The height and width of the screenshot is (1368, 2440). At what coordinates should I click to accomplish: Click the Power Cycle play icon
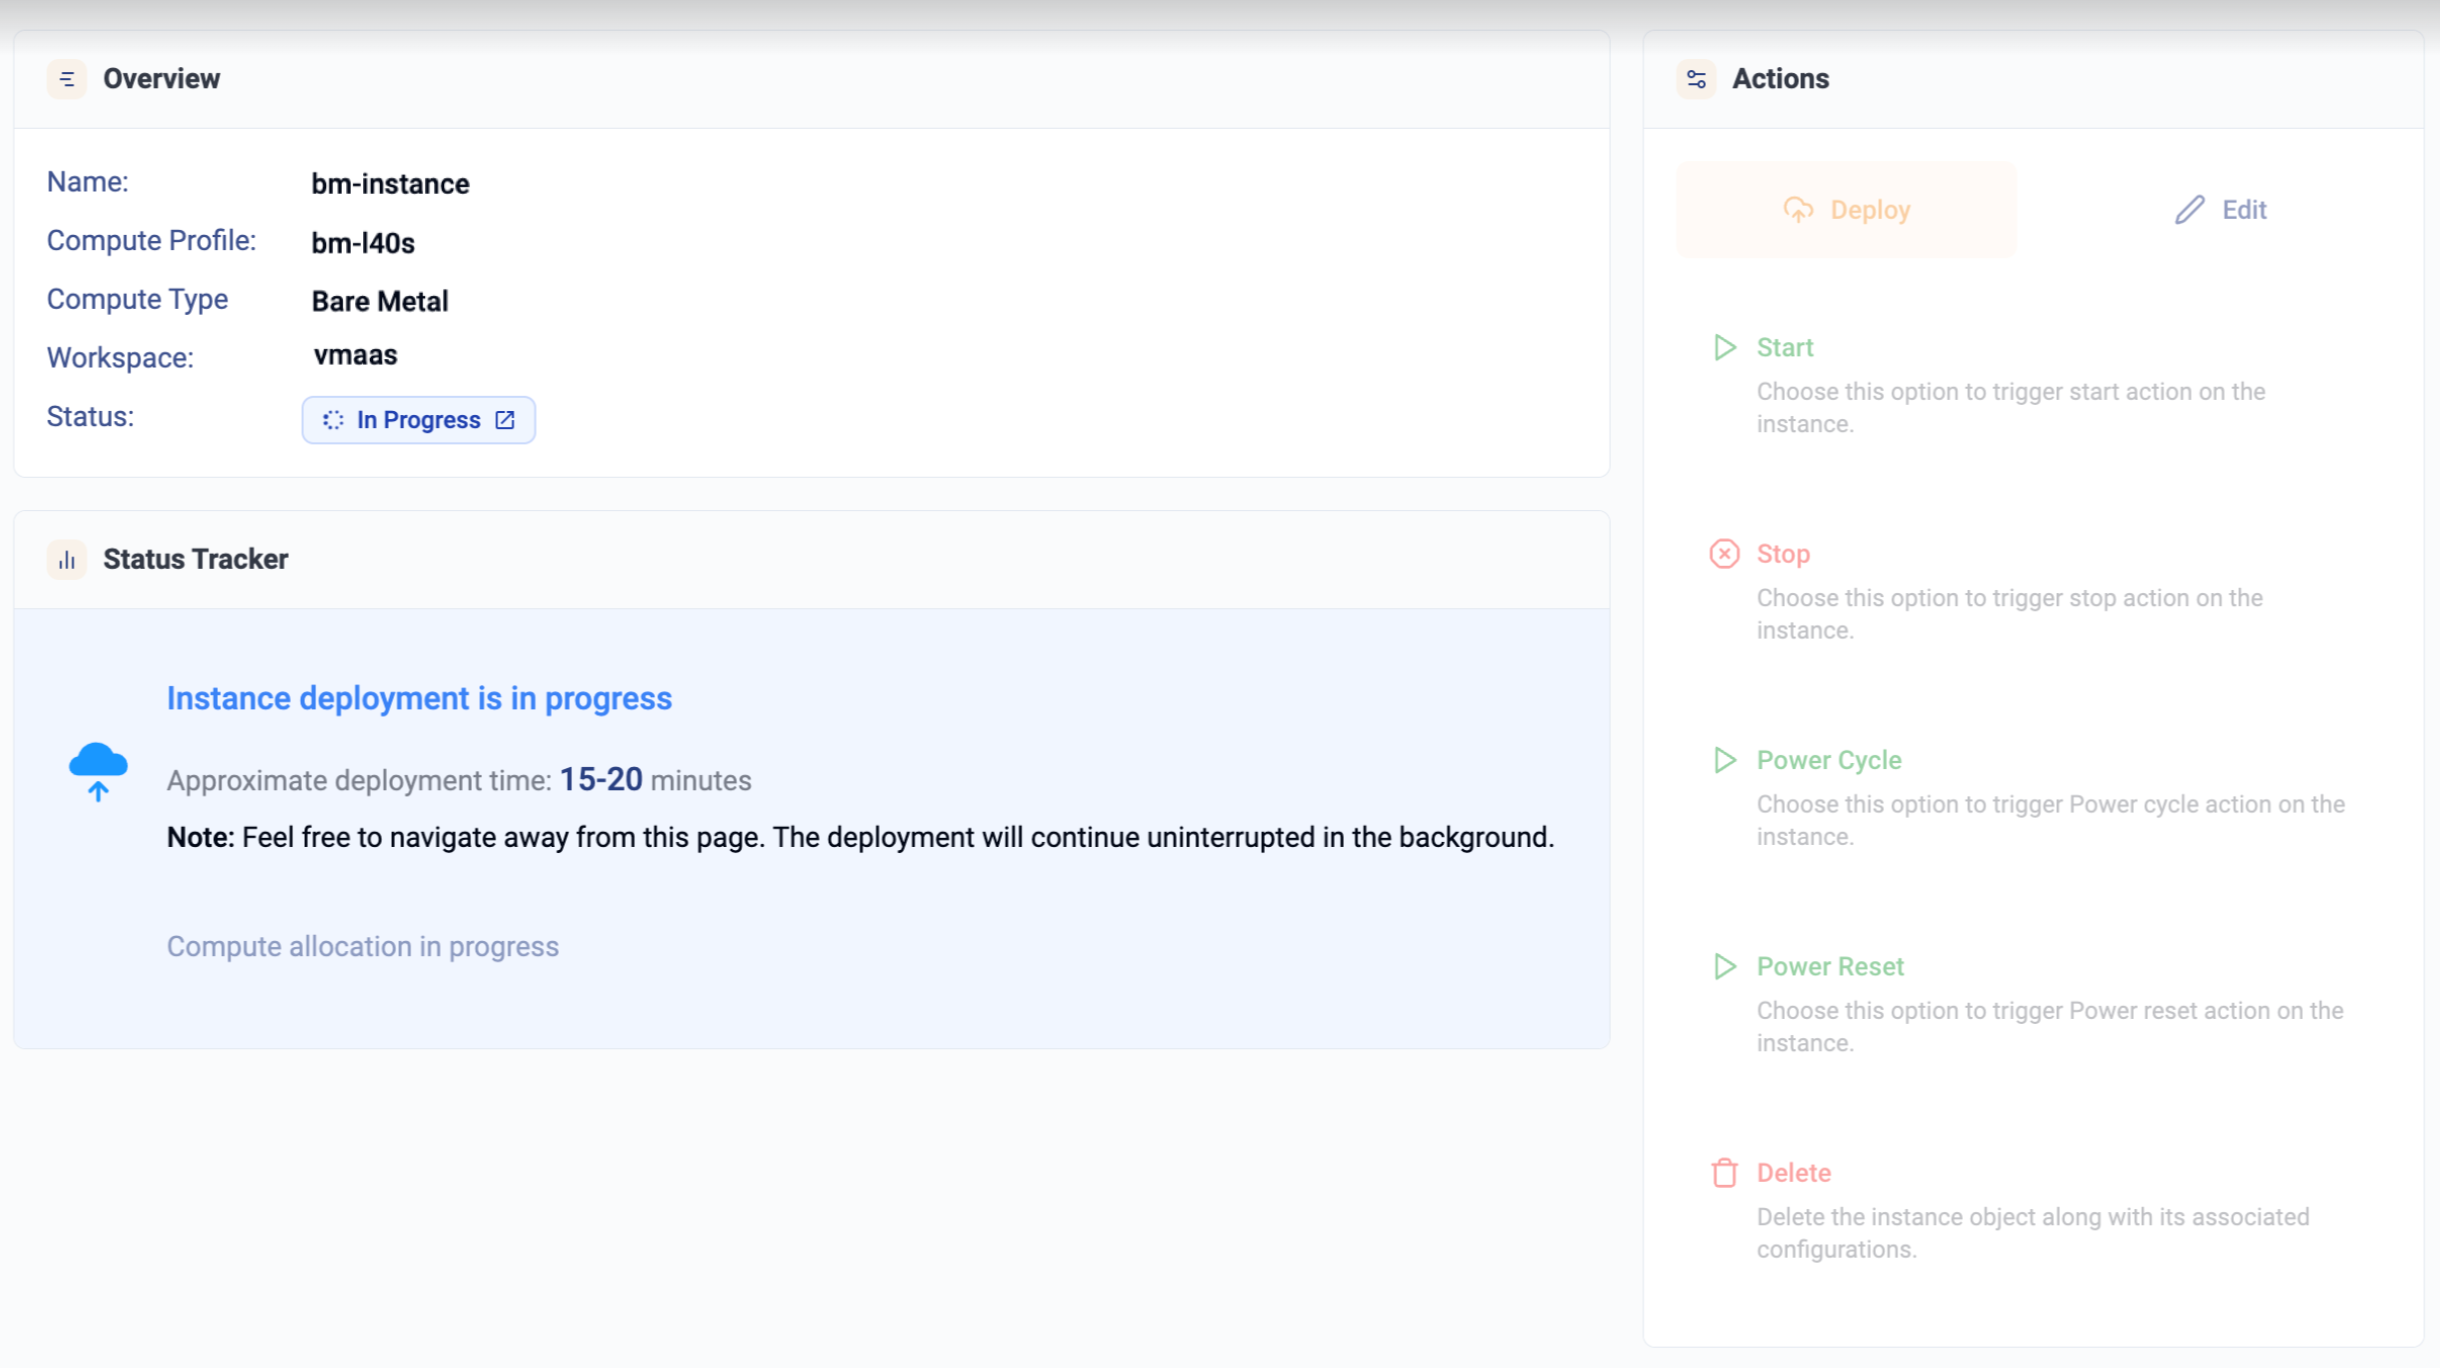click(1724, 760)
